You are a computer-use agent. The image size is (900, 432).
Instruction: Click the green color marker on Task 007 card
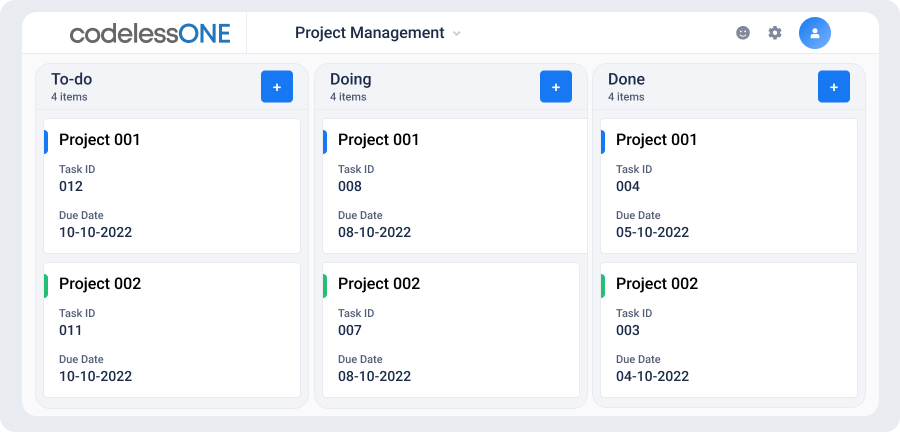(x=325, y=286)
